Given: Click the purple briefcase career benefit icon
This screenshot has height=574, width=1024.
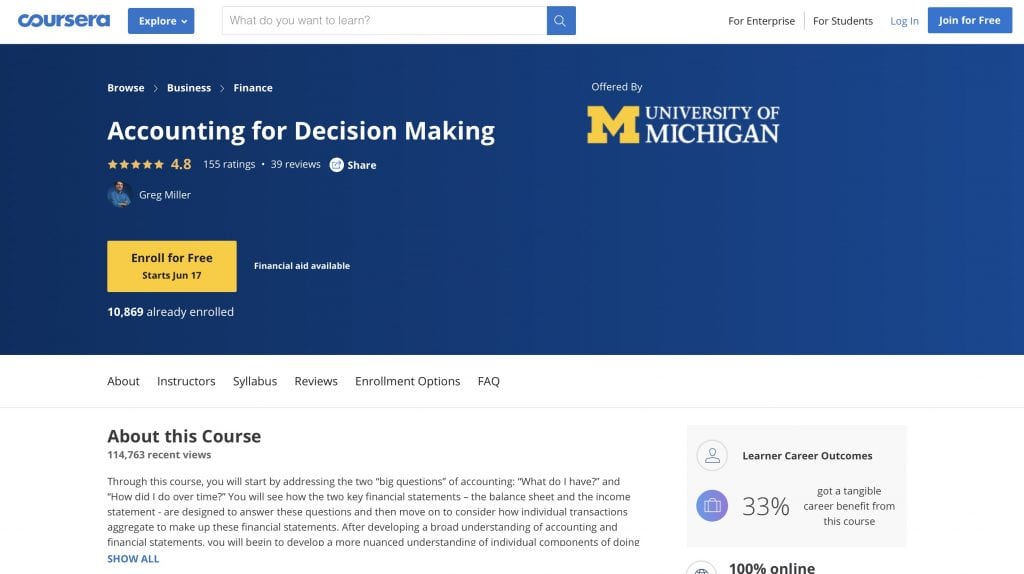Looking at the screenshot, I should click(x=712, y=505).
